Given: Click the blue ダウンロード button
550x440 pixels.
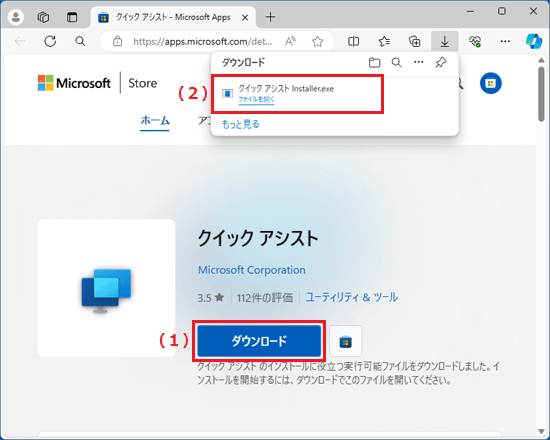Looking at the screenshot, I should 259,341.
